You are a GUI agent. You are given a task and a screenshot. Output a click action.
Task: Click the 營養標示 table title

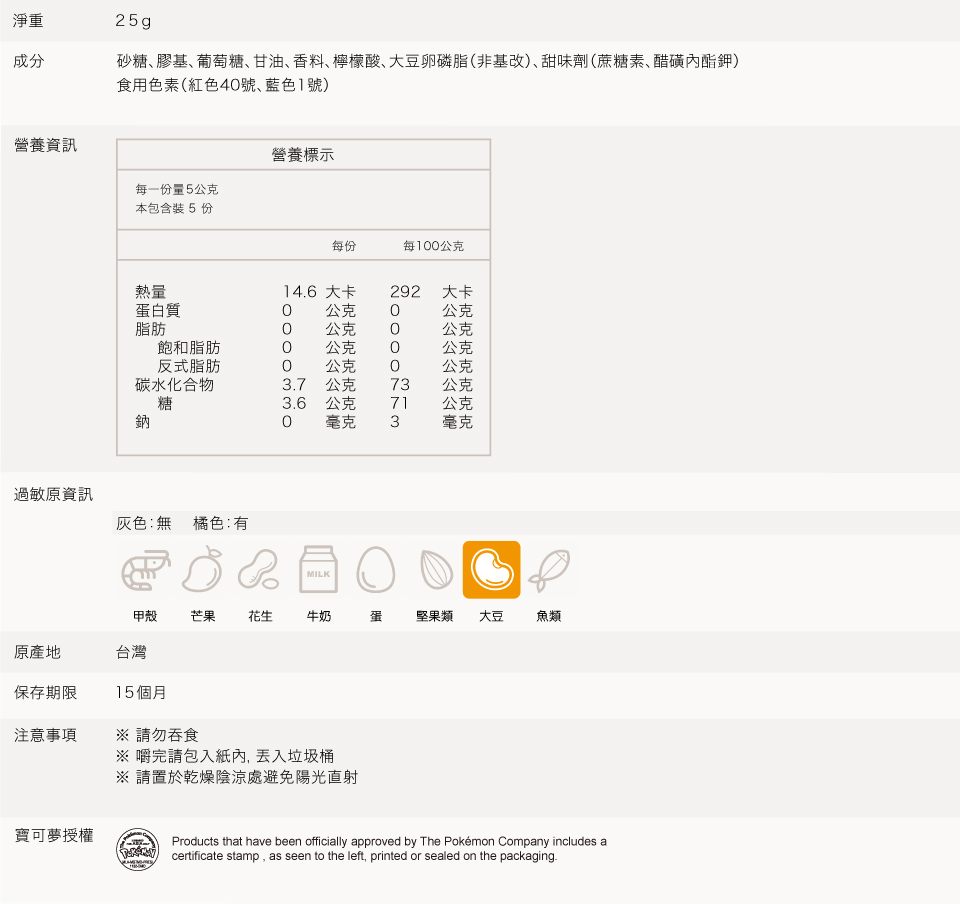coord(303,155)
